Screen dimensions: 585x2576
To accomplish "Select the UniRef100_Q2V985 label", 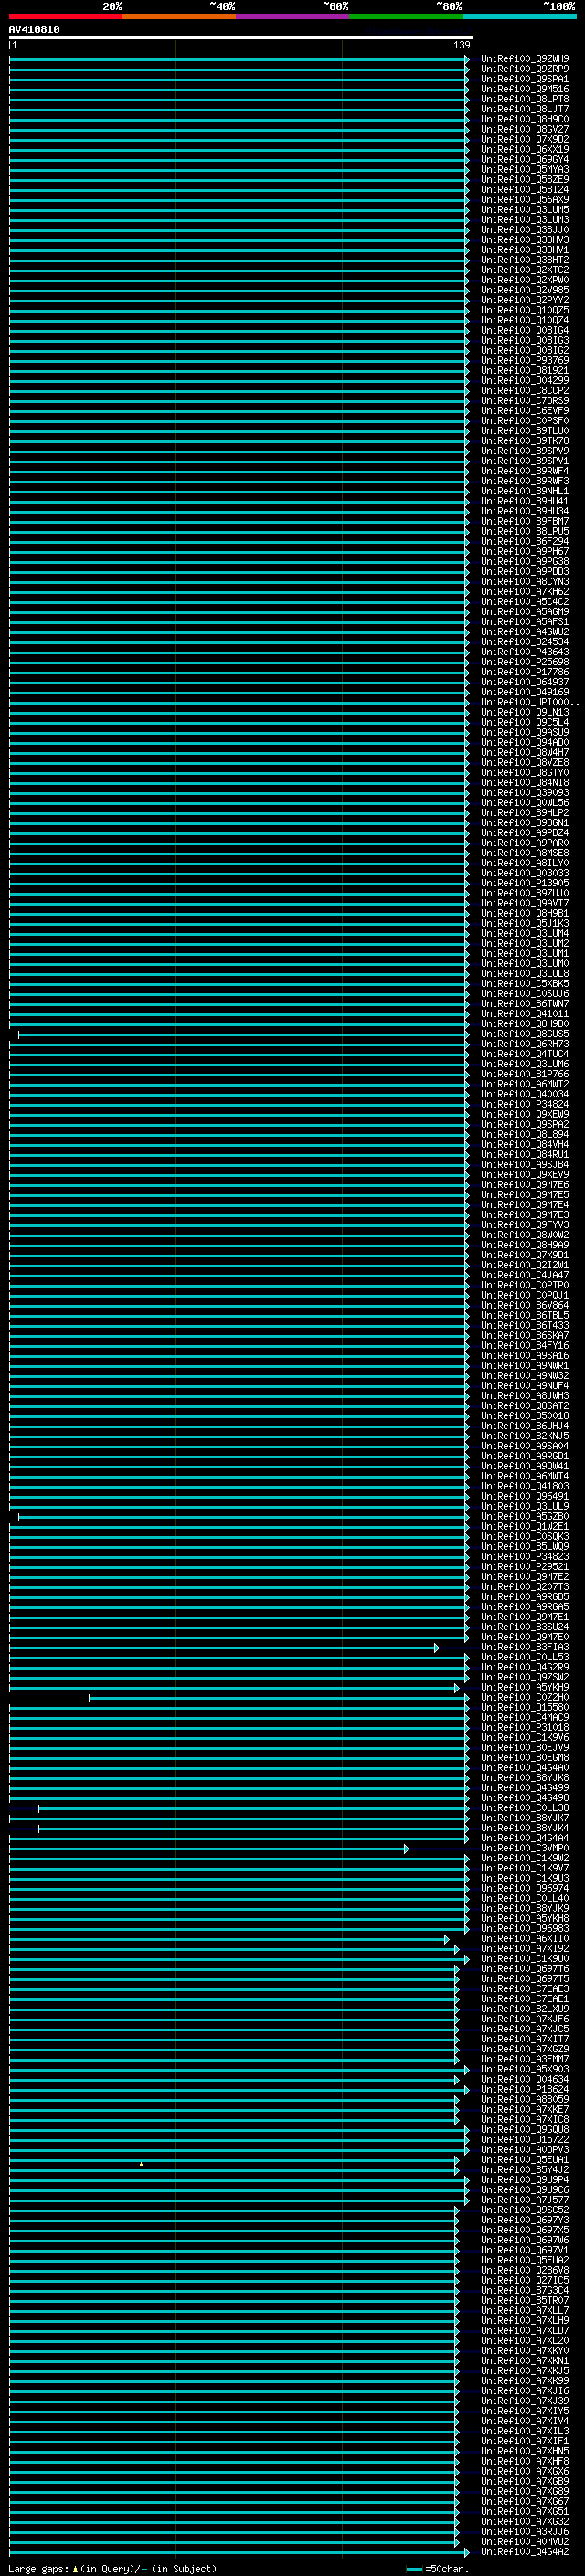I will (x=525, y=291).
